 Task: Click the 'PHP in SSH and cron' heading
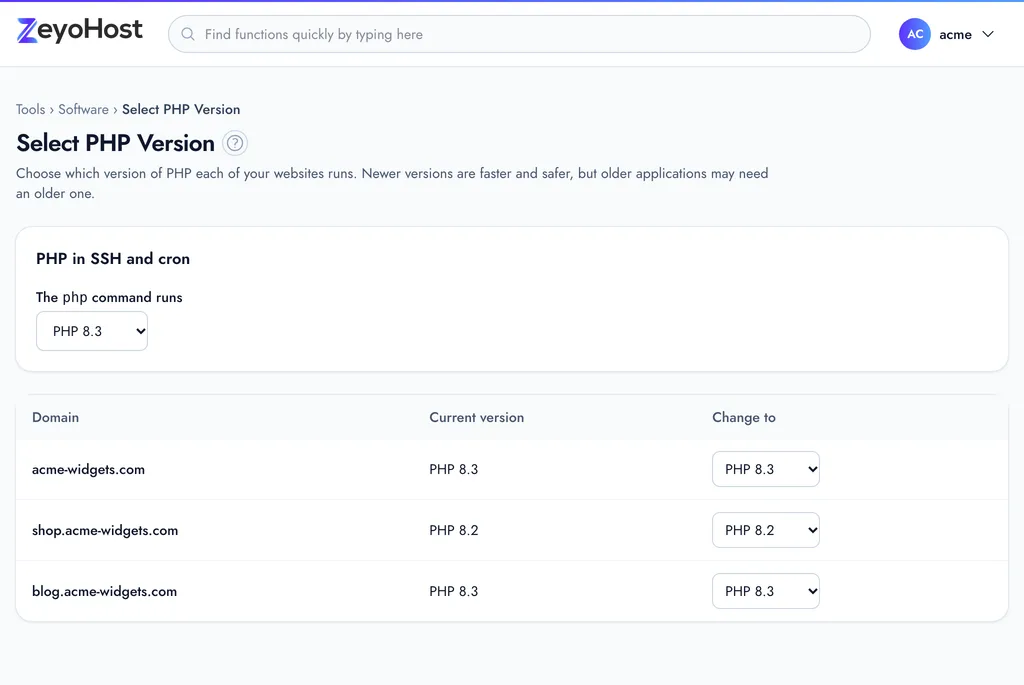point(113,259)
